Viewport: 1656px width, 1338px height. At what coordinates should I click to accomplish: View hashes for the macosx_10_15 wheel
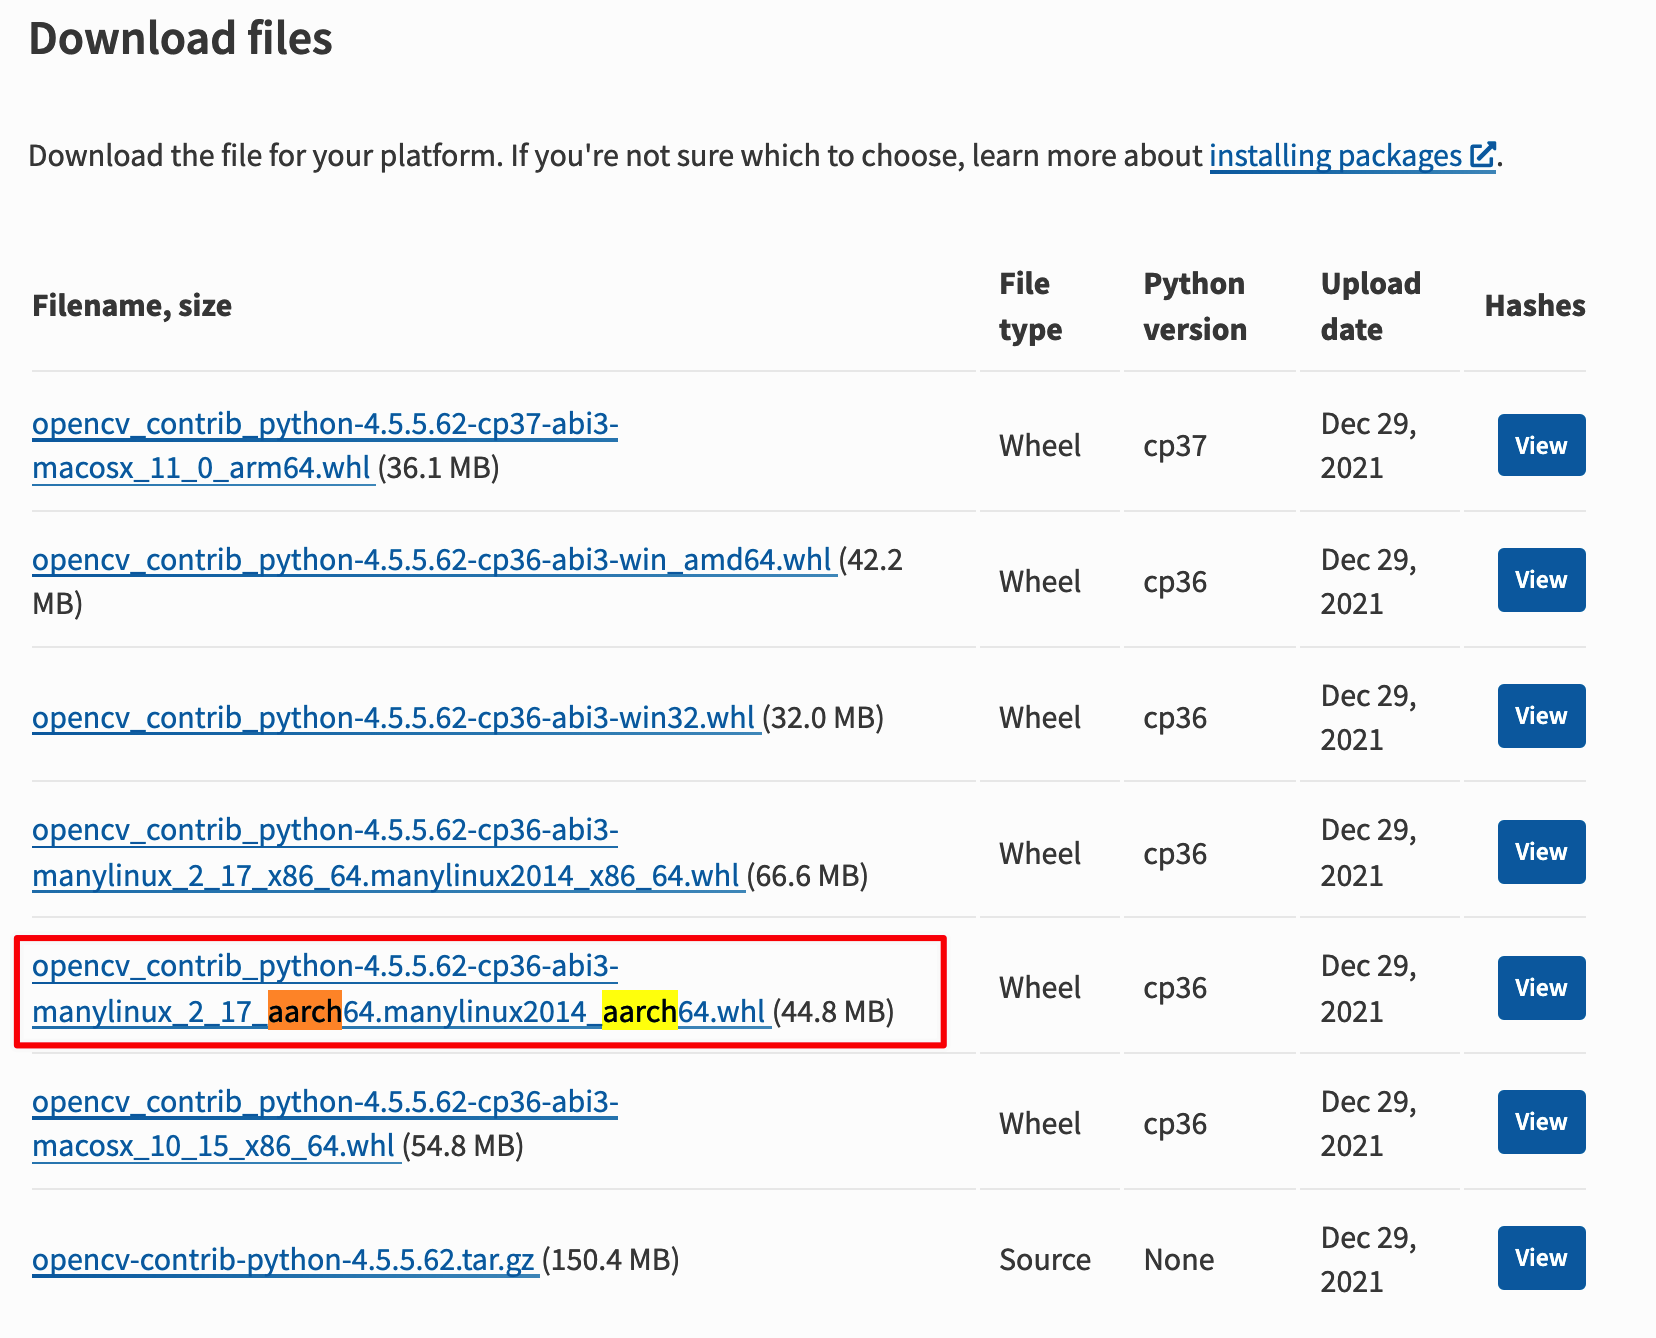pyautogui.click(x=1541, y=1122)
